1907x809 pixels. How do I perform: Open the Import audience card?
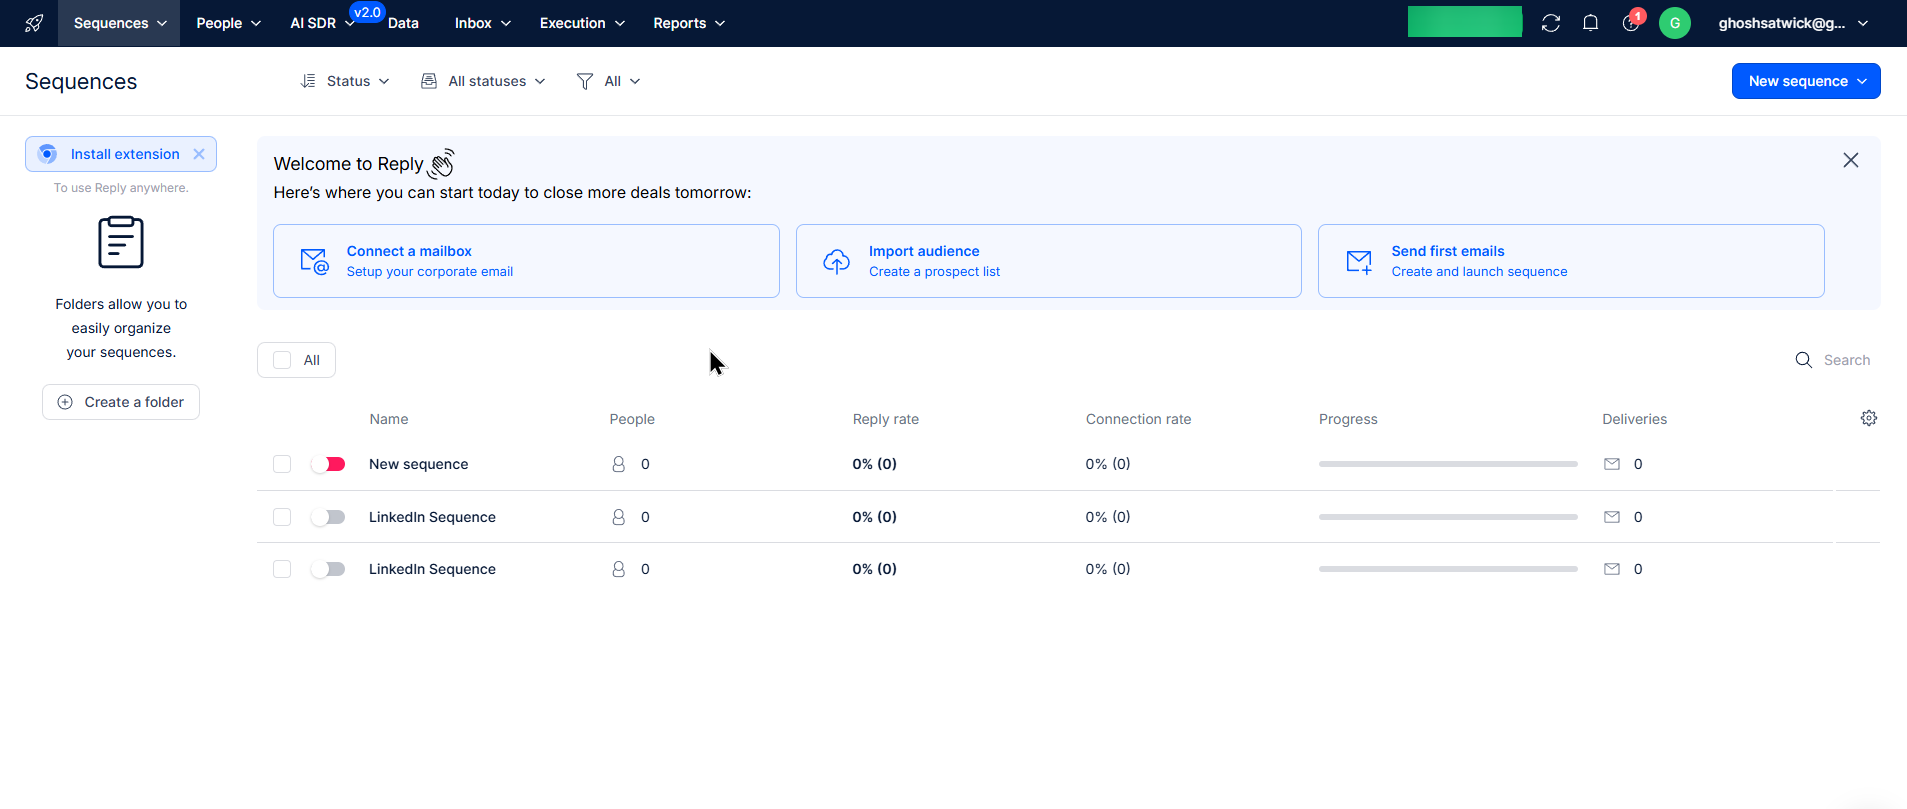(1048, 261)
